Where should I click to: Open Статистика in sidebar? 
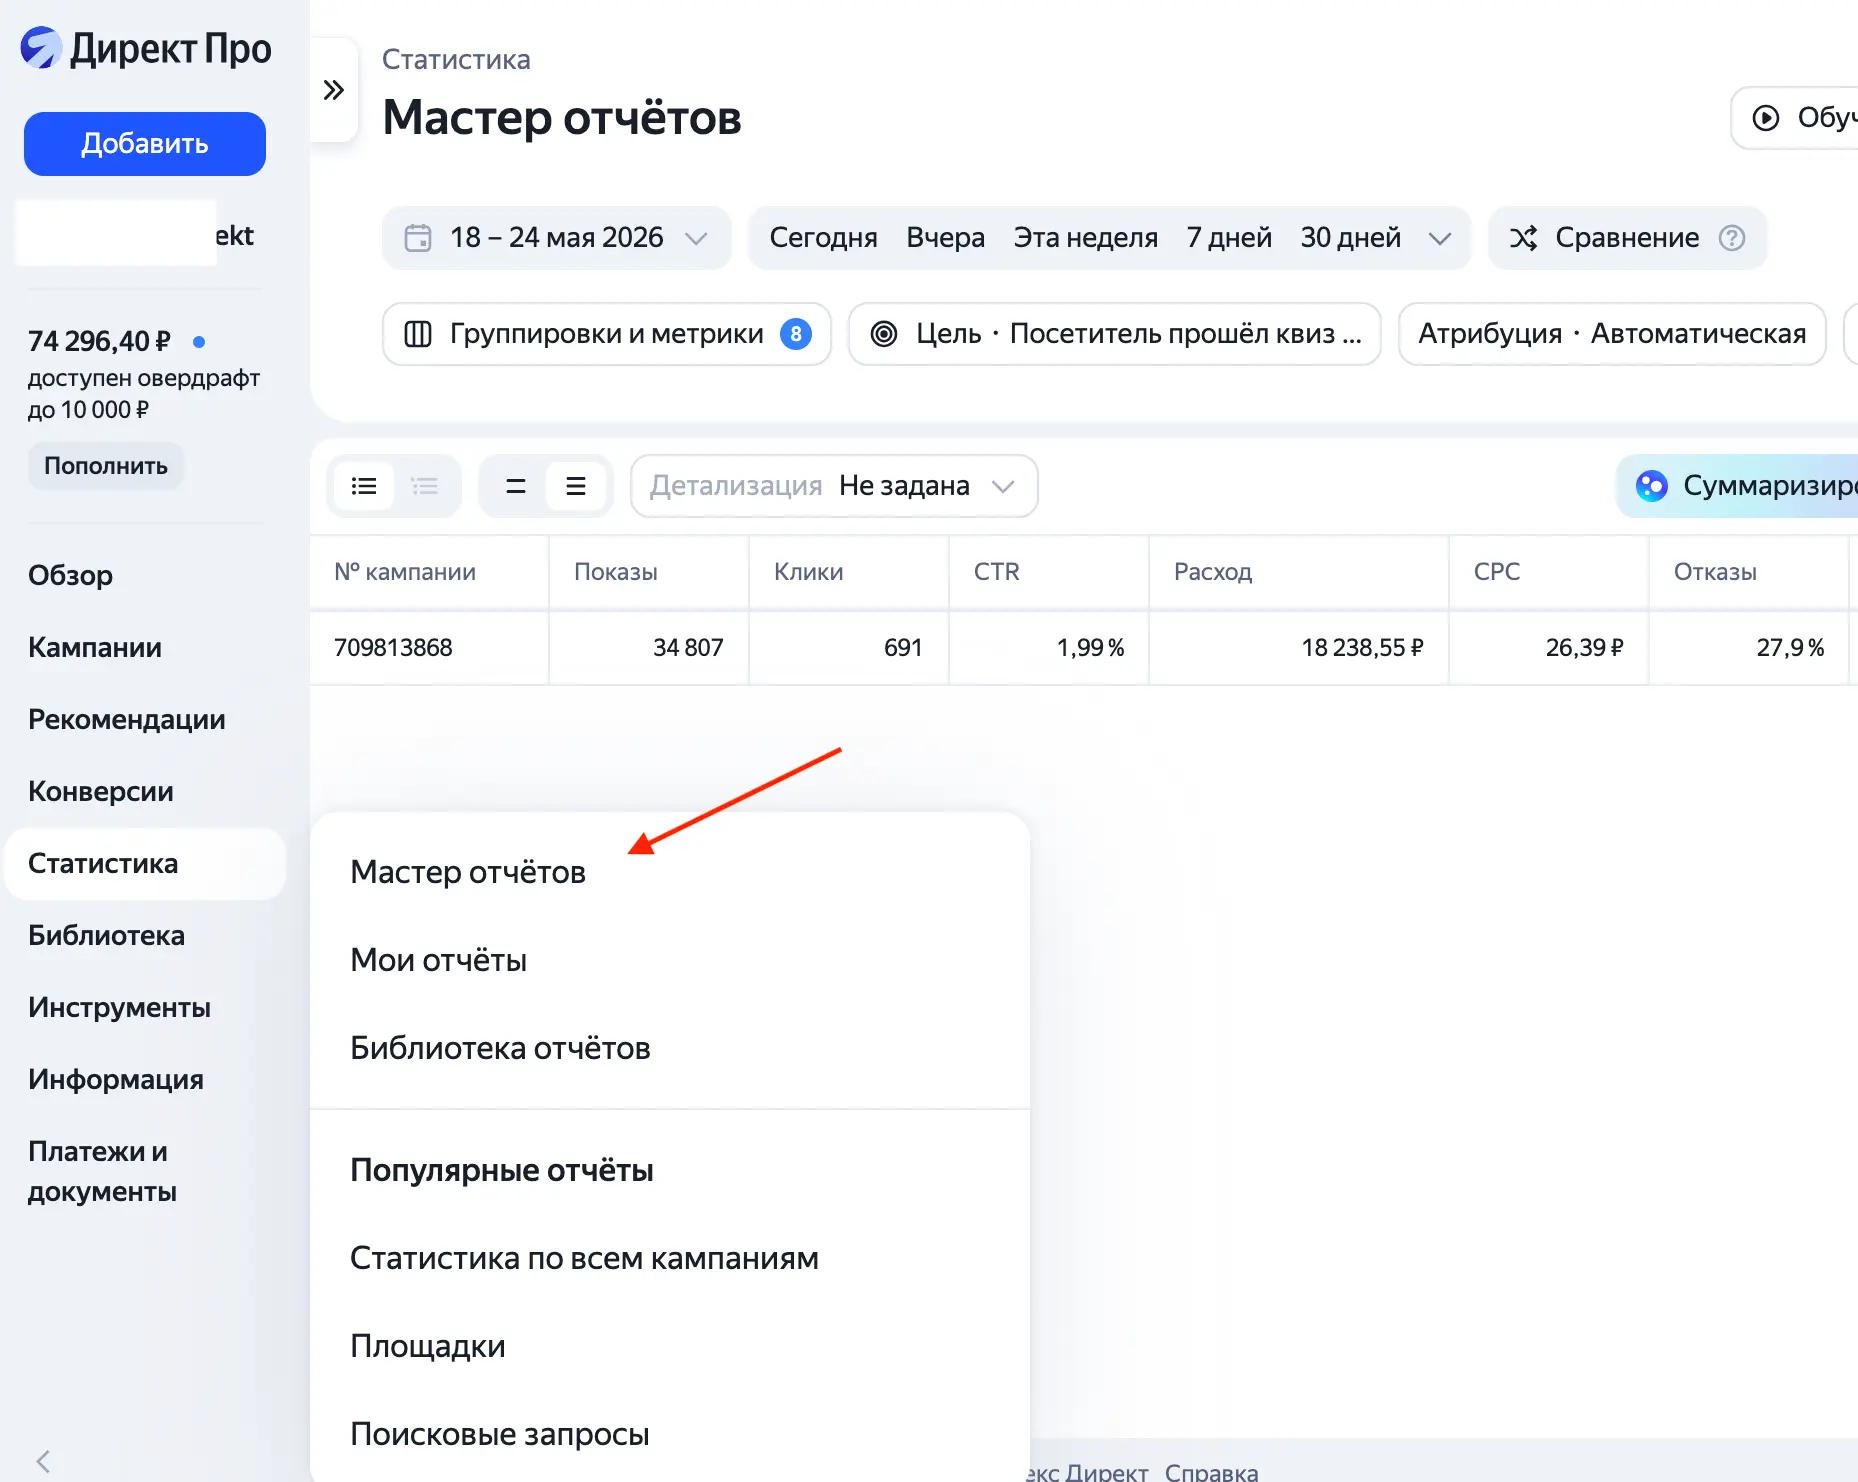pos(145,864)
